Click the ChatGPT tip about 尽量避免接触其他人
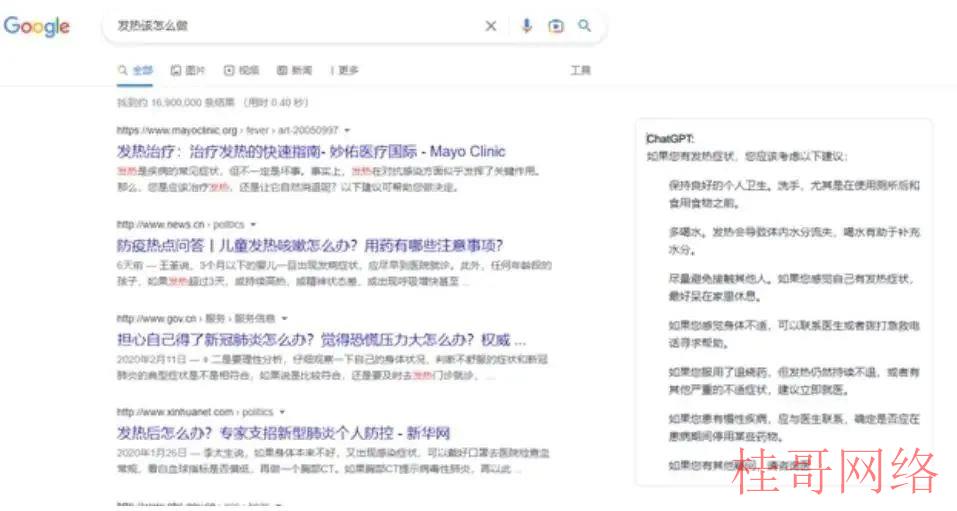The height and width of the screenshot is (511, 957). [x=791, y=287]
